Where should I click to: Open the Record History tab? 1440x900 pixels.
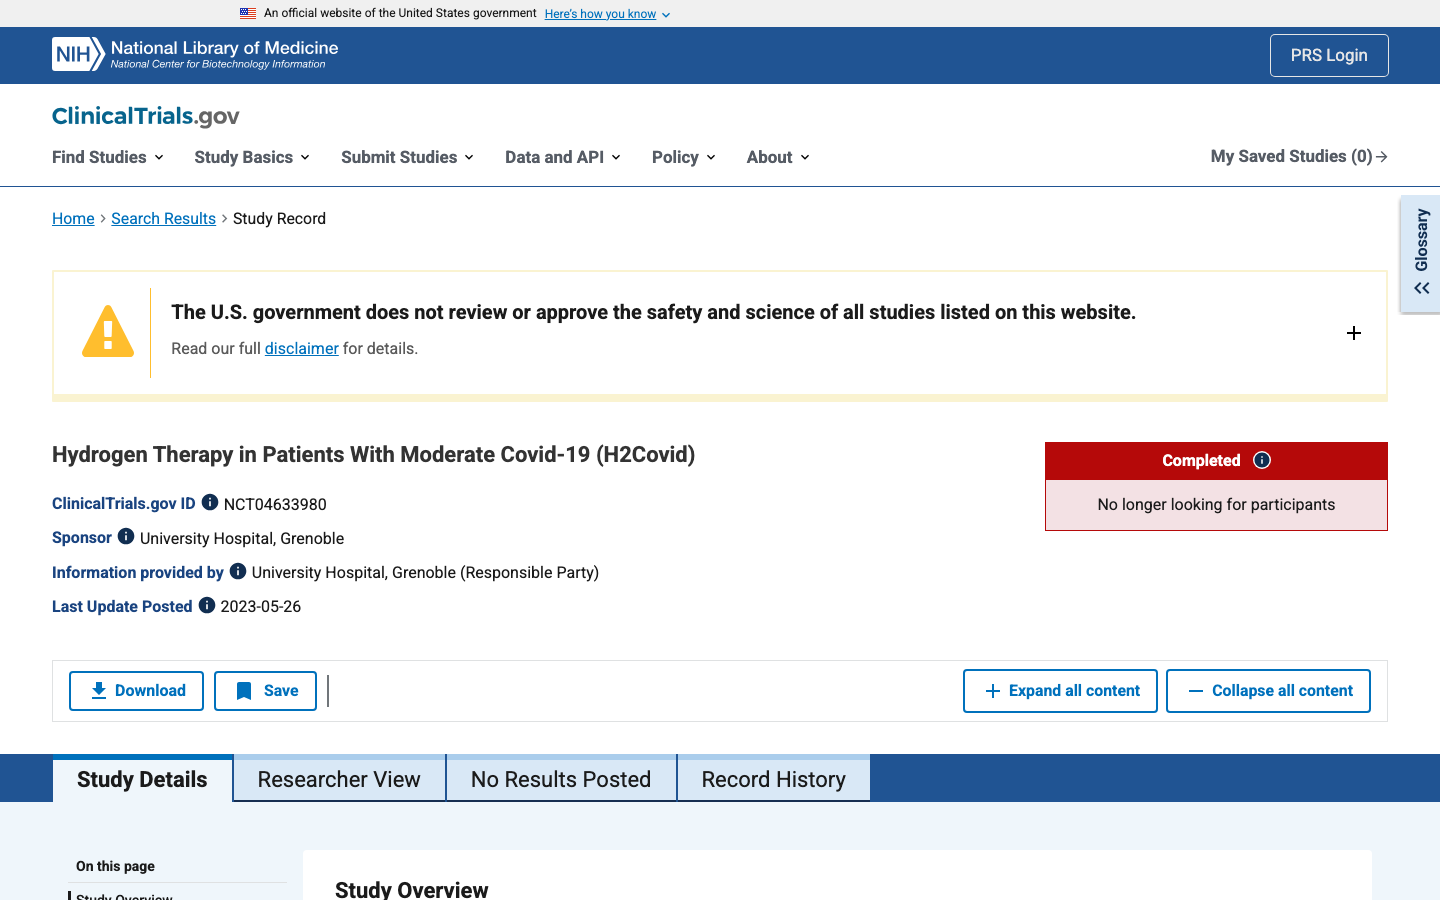pos(774,779)
